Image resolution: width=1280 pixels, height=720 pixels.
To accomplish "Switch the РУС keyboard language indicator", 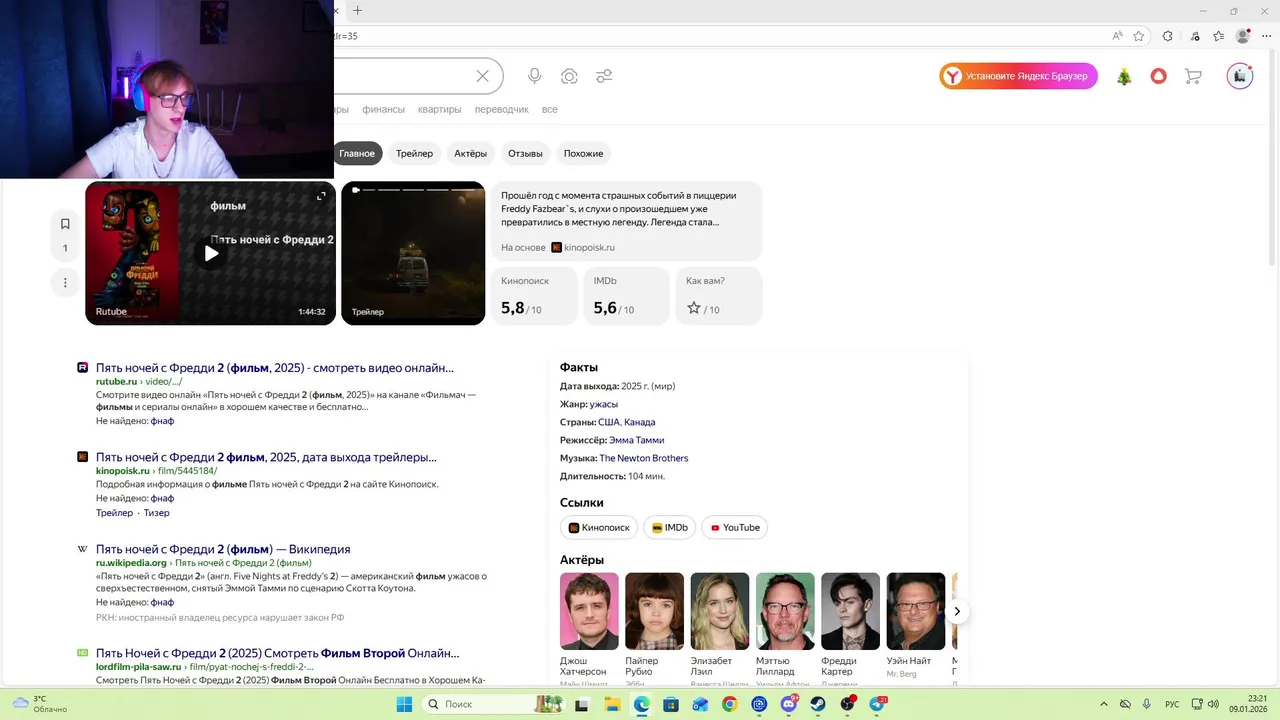I will 1172,704.
